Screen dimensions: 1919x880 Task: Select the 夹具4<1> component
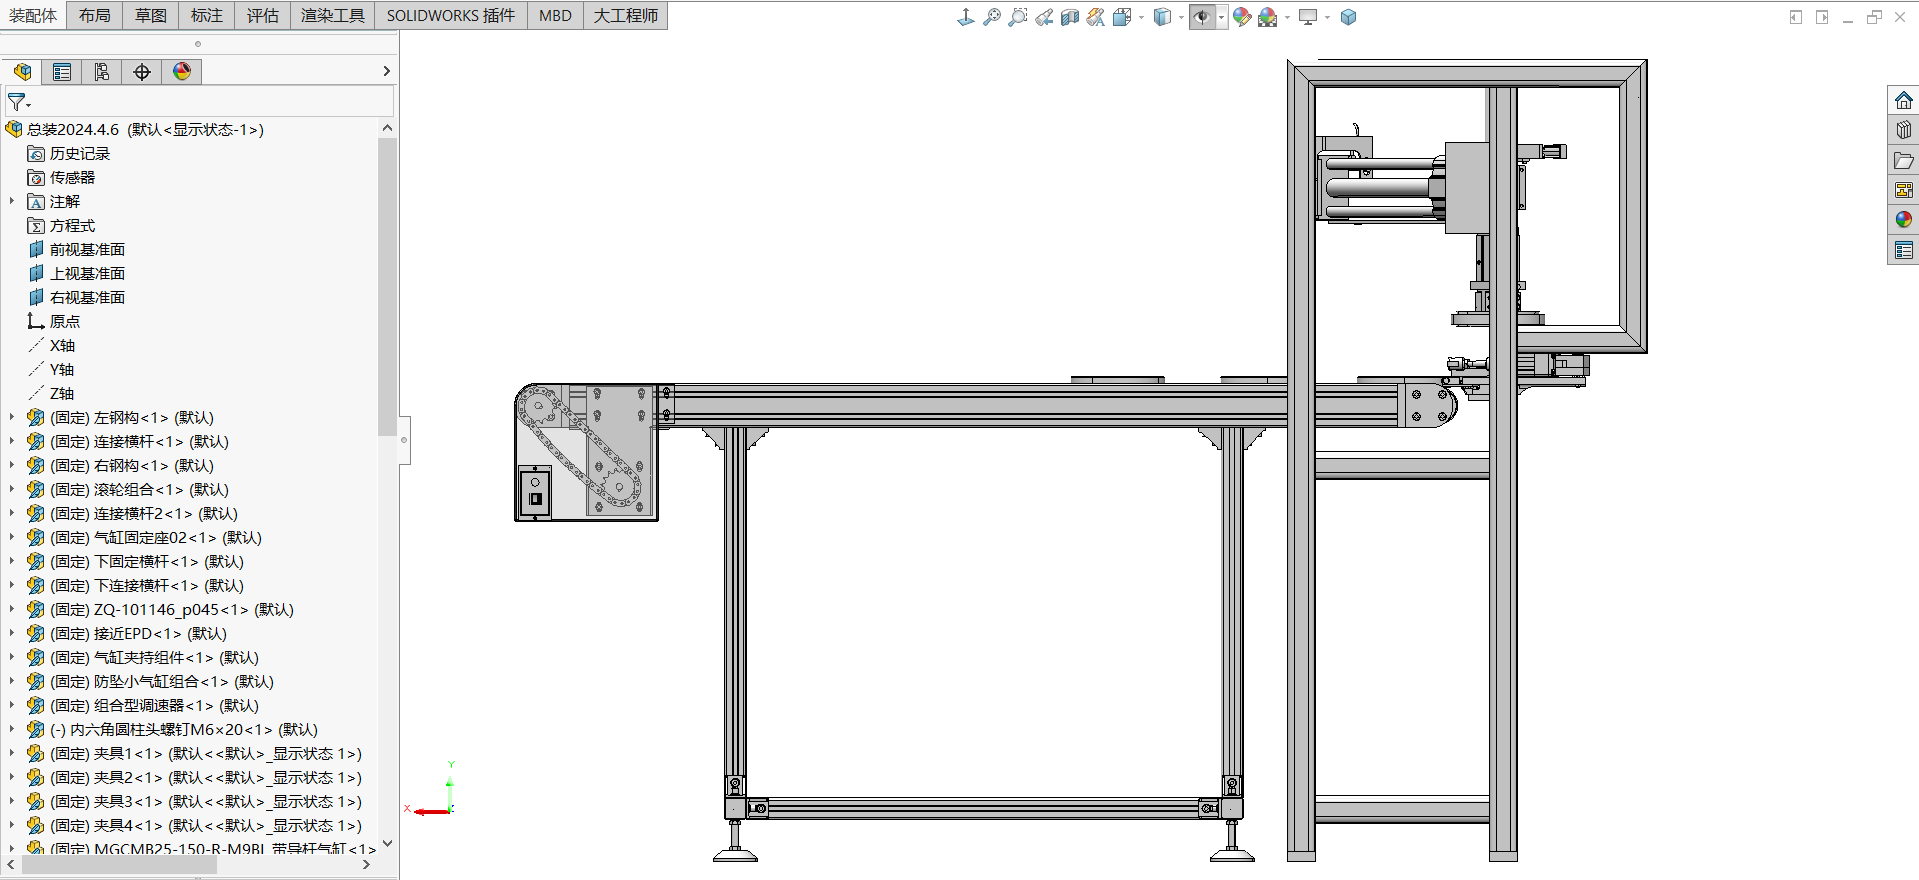click(x=206, y=825)
